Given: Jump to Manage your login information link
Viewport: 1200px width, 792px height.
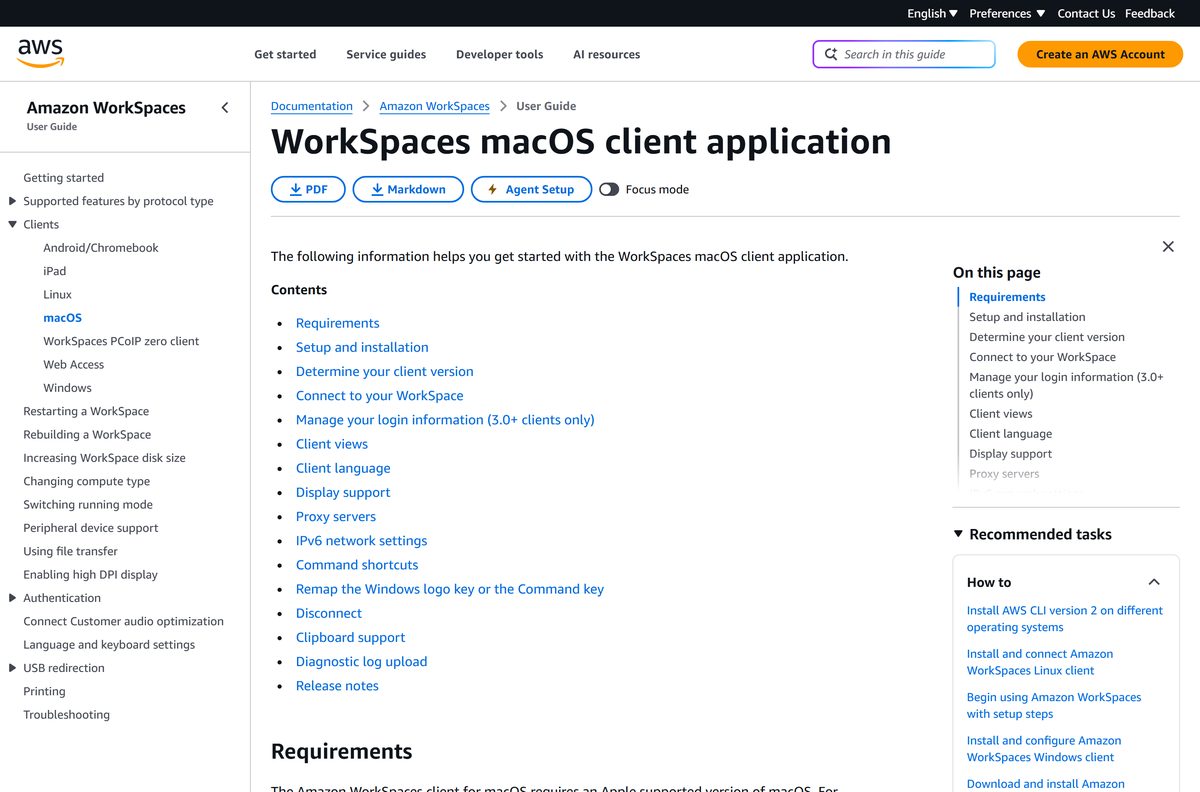Looking at the screenshot, I should (x=445, y=420).
